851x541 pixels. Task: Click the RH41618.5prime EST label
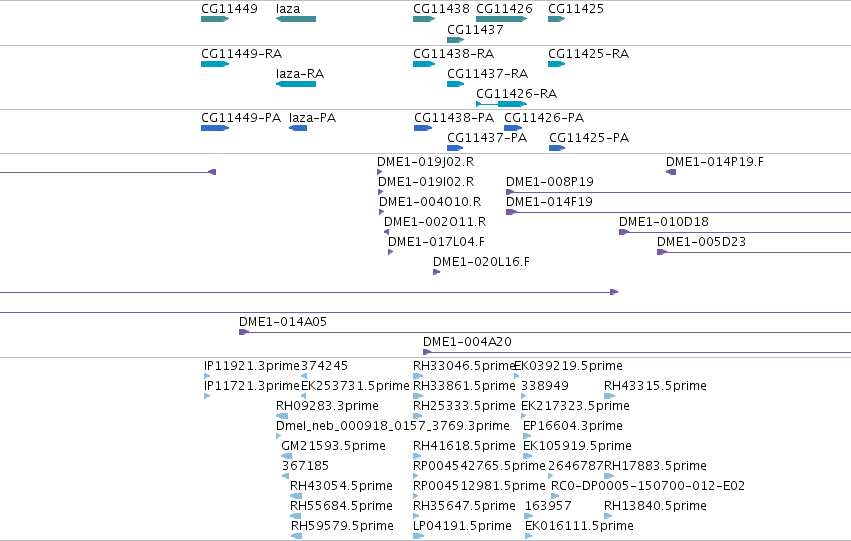pos(464,446)
